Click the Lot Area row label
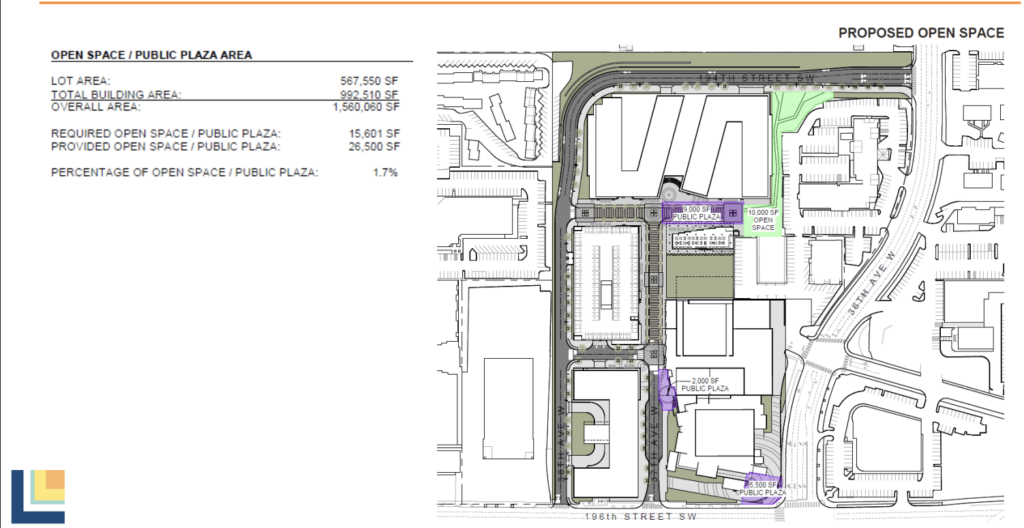The height and width of the screenshot is (528, 1024). 81,80
